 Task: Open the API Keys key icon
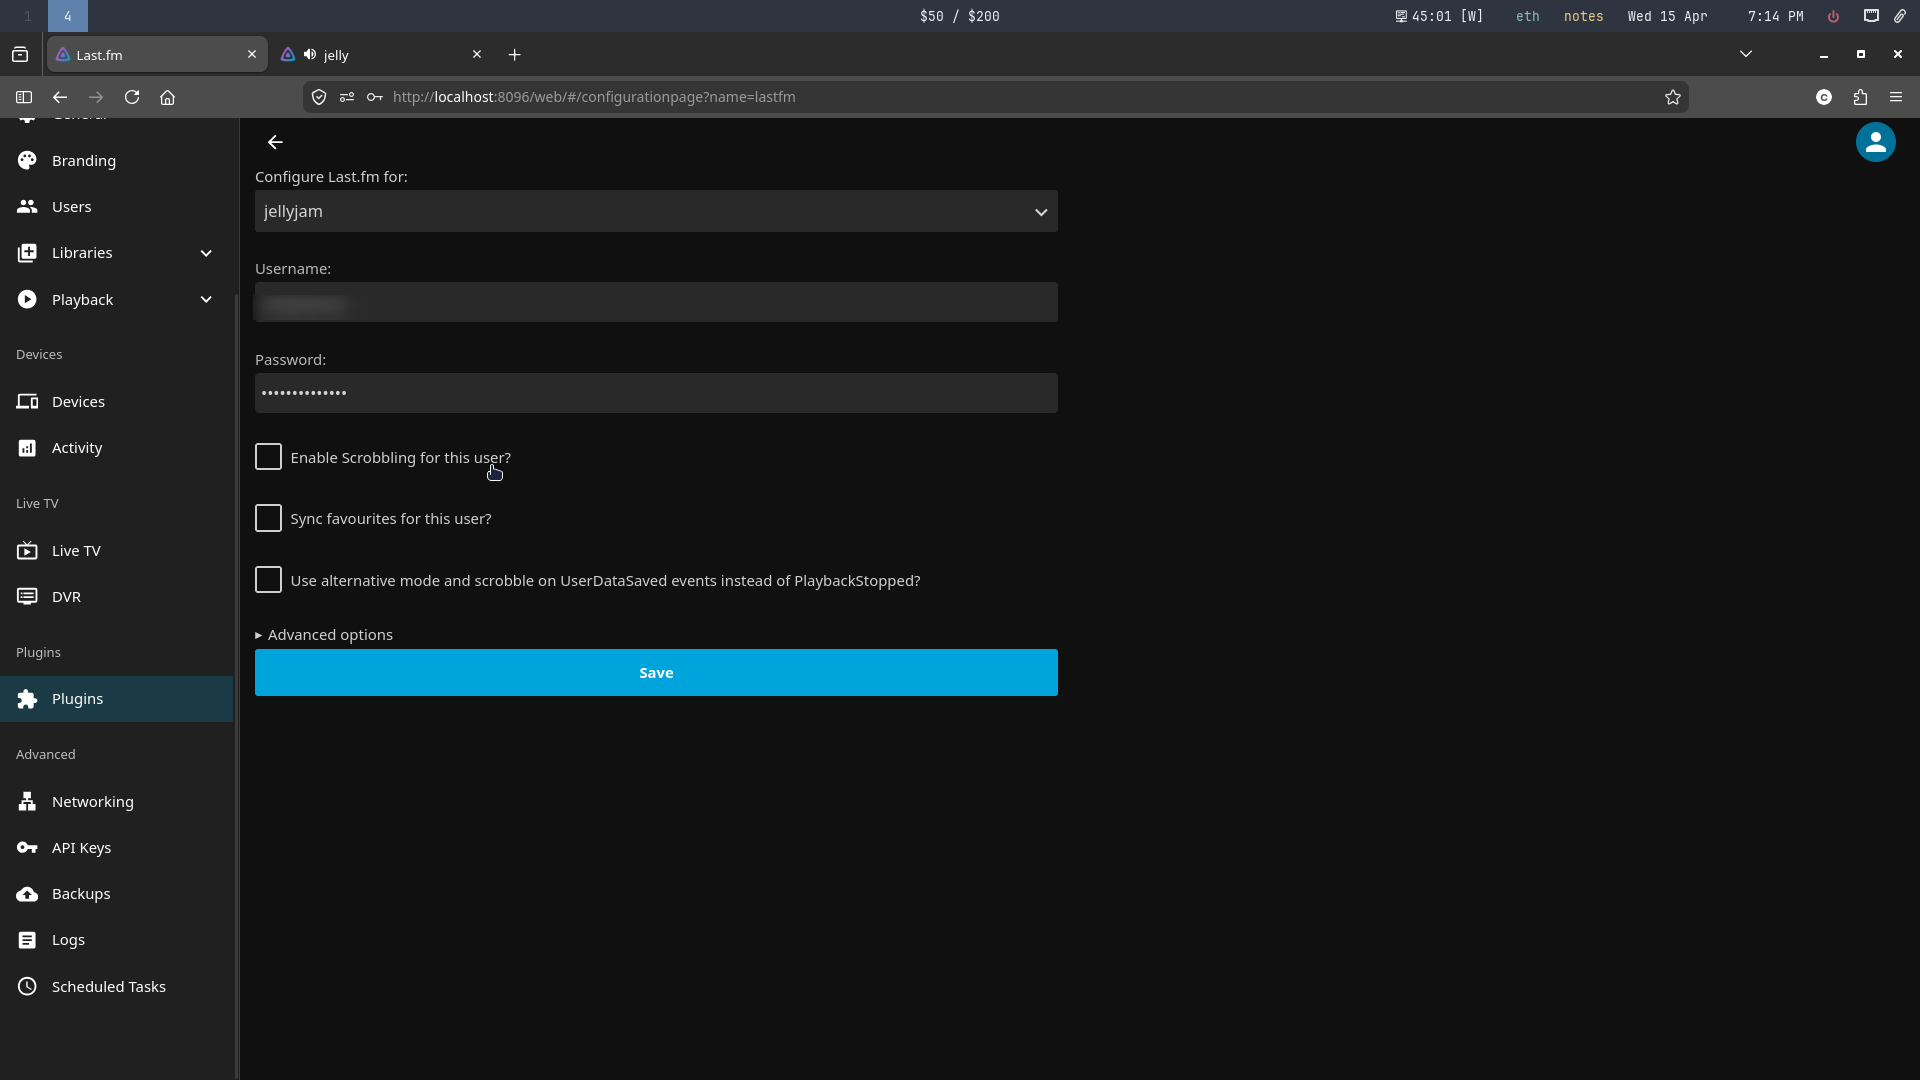click(27, 848)
